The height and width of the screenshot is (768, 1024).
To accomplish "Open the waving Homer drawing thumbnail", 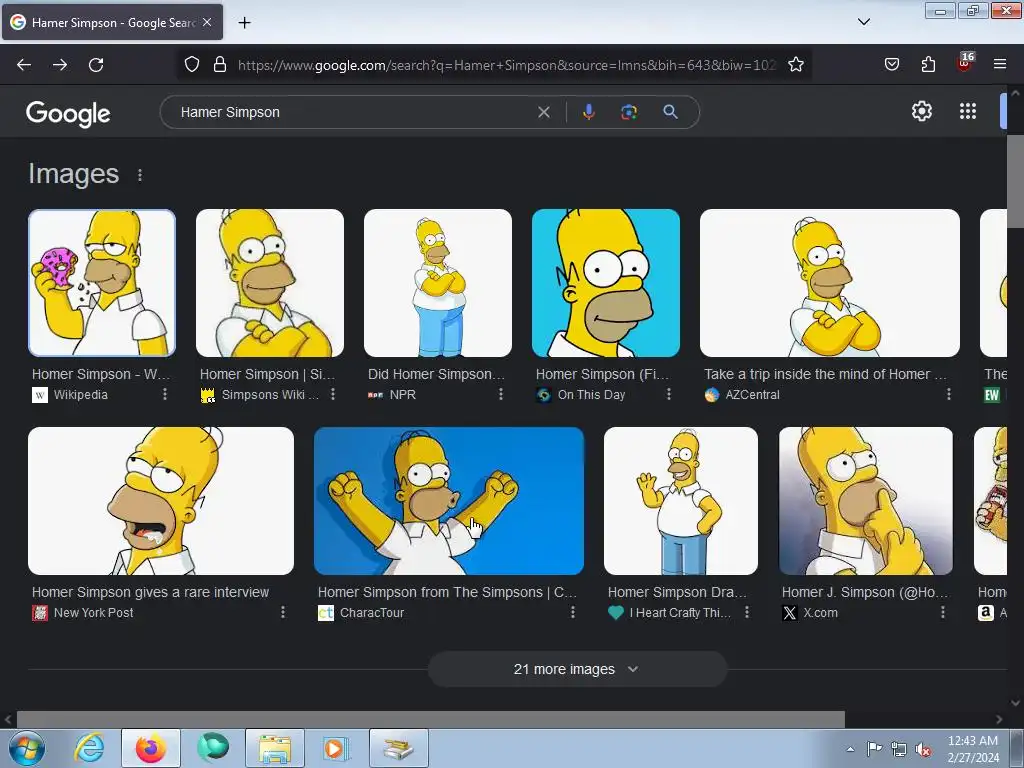I will 681,501.
